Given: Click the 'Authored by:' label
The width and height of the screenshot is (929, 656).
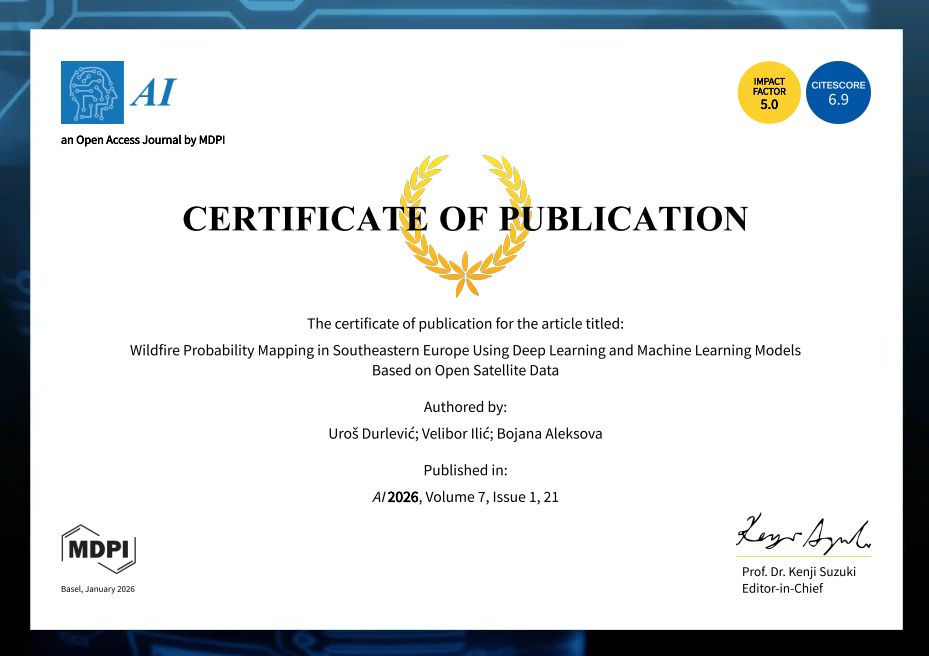Looking at the screenshot, I should (465, 407).
